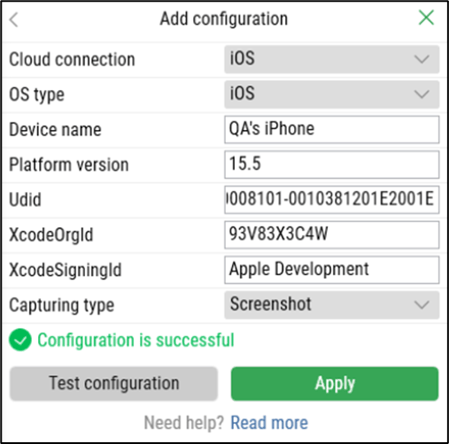This screenshot has width=449, height=444.
Task: Click the green success checkmark icon
Action: [x=20, y=340]
